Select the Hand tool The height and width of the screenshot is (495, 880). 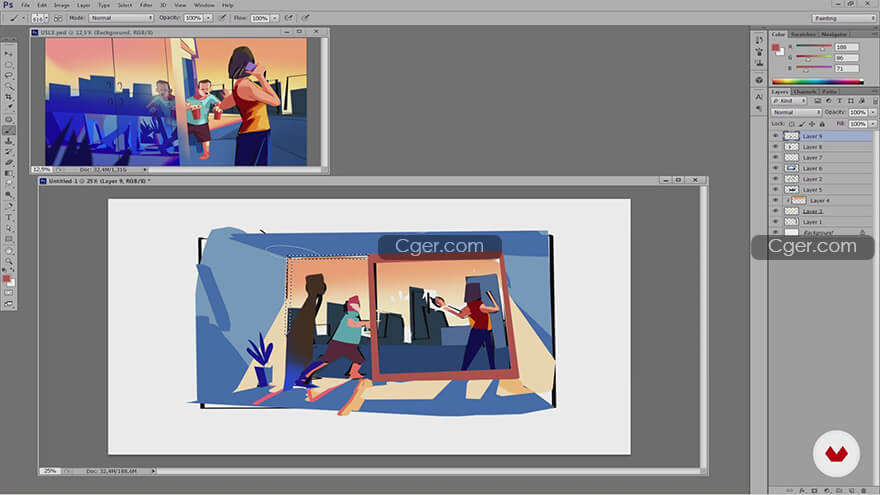(x=8, y=250)
